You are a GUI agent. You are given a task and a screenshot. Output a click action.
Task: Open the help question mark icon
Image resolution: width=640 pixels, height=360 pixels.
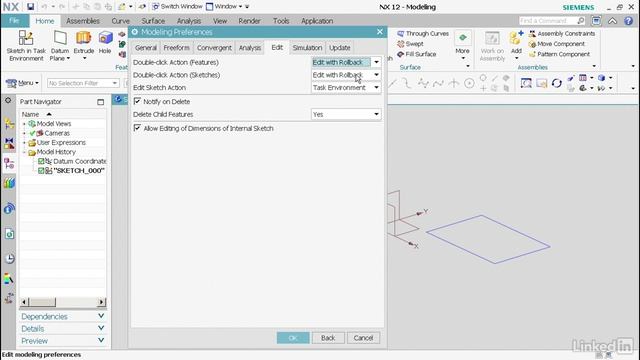pos(629,21)
